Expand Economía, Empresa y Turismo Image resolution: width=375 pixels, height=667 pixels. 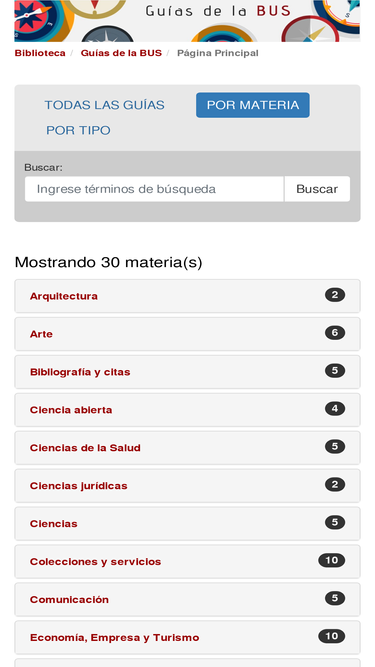[188, 637]
